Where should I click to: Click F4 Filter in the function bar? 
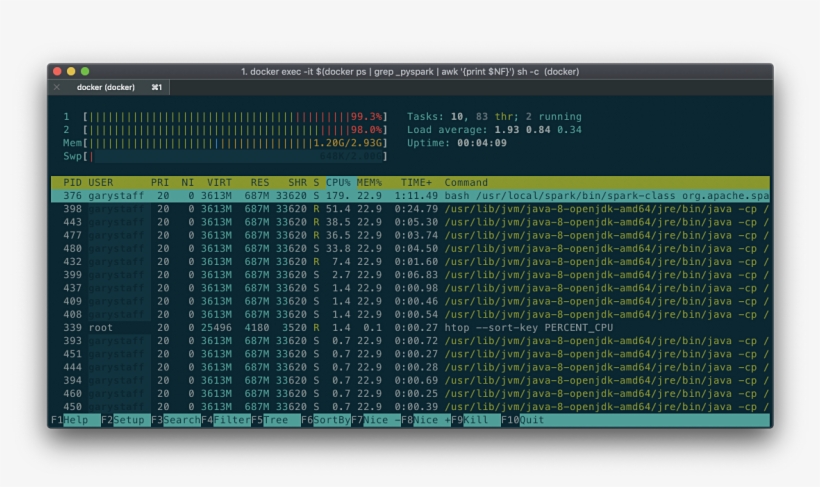click(x=226, y=420)
